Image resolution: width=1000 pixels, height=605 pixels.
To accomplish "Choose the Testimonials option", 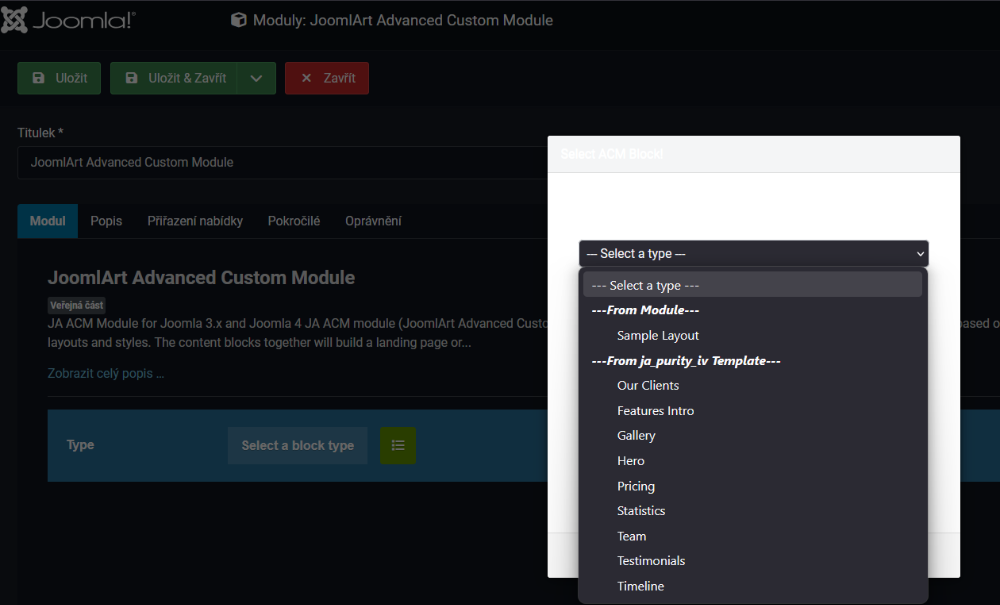I will coord(651,561).
